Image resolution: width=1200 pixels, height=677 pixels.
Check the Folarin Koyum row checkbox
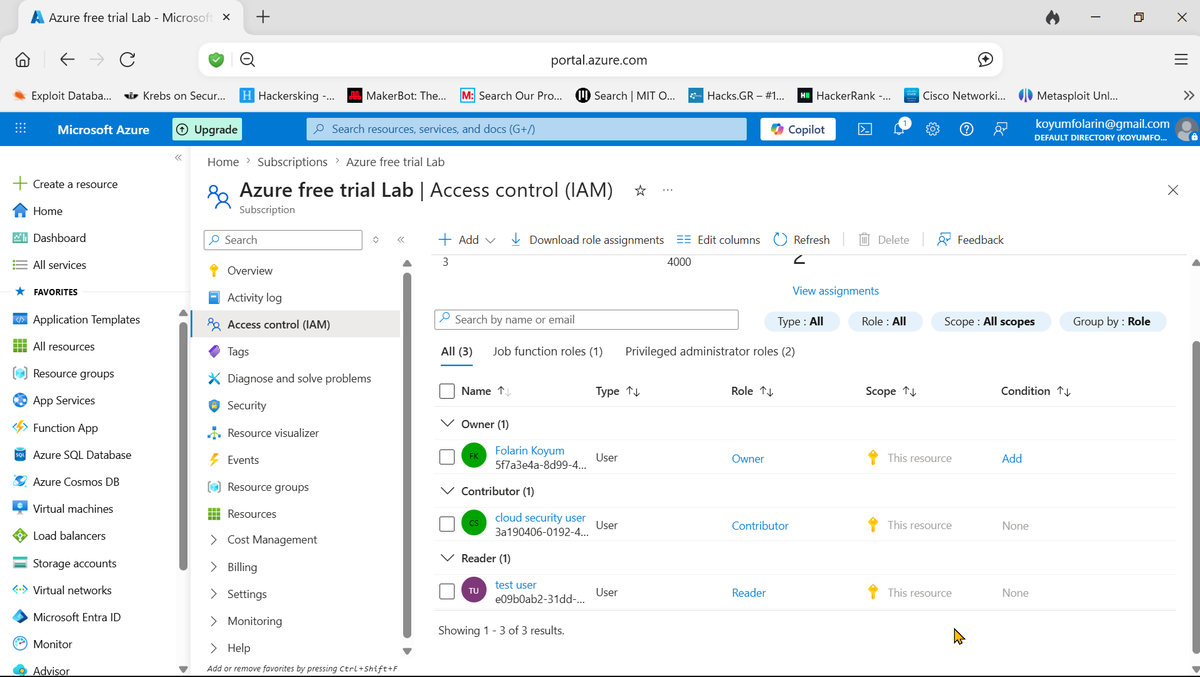point(447,457)
